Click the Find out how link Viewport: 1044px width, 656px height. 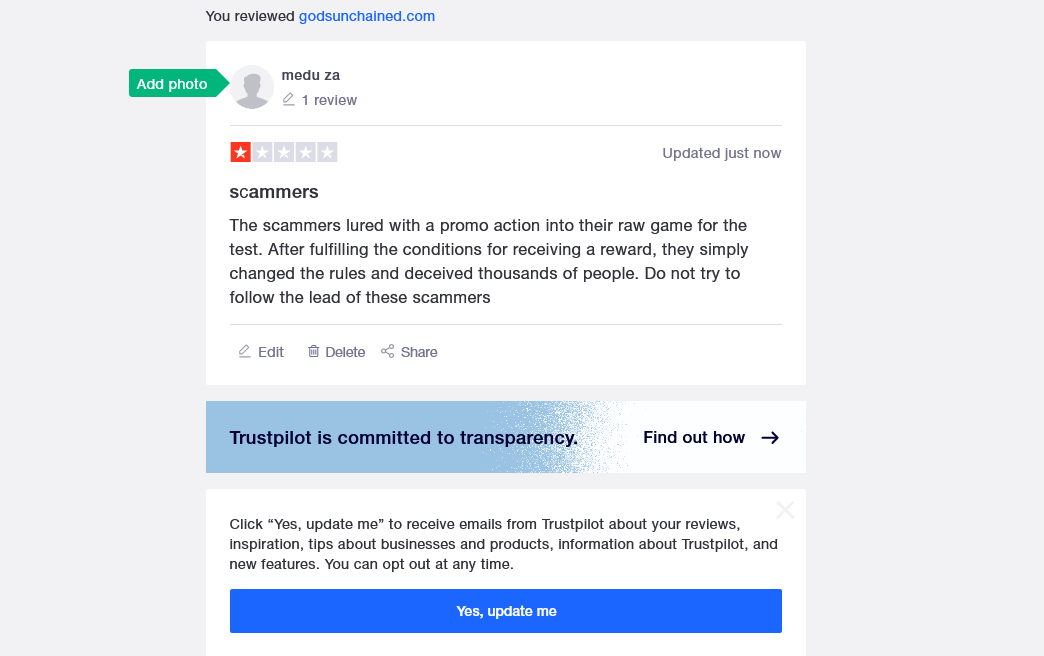(694, 438)
